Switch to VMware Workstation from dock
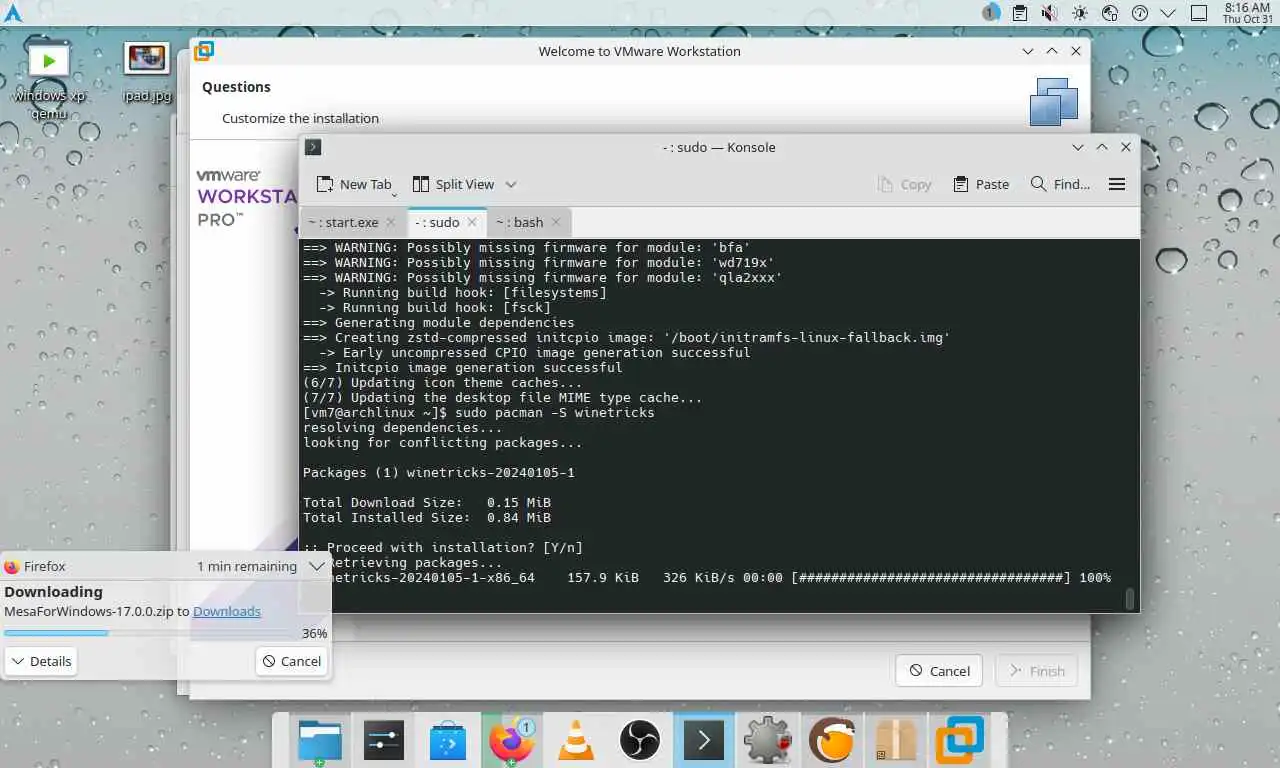This screenshot has height=768, width=1280. click(x=960, y=741)
